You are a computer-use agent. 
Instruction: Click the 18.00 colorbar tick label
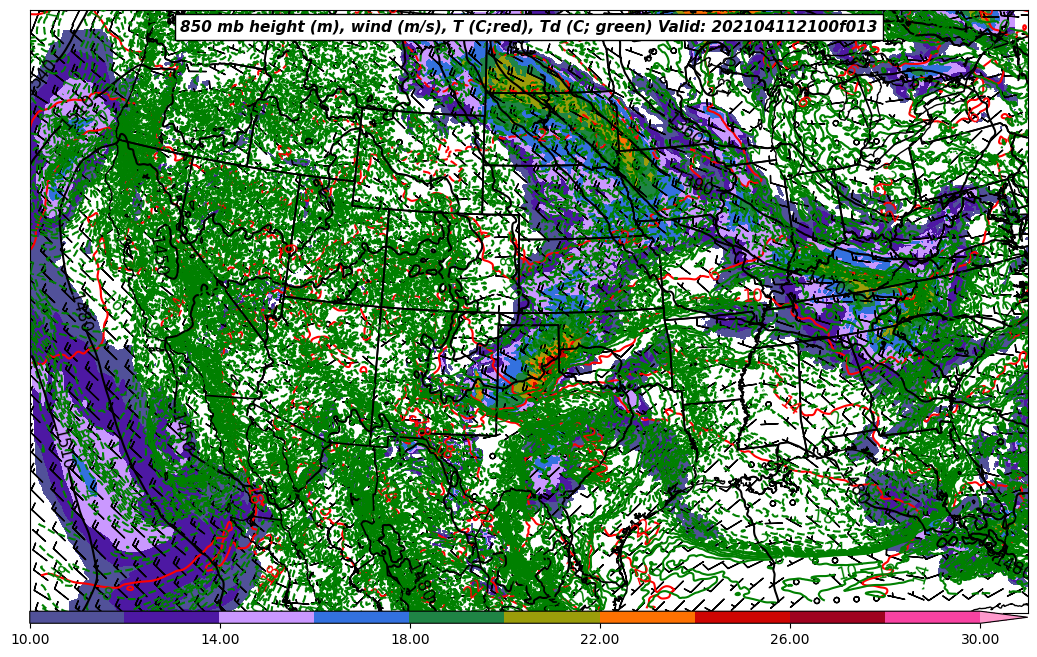coord(409,640)
